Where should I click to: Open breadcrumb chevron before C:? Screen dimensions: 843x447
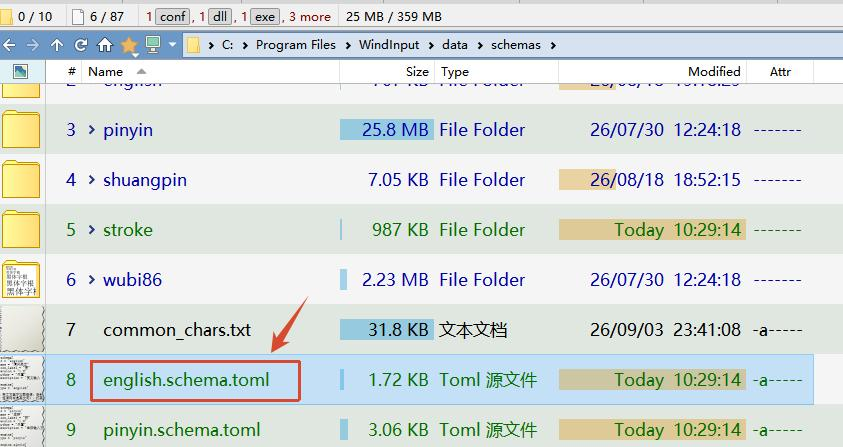point(211,46)
